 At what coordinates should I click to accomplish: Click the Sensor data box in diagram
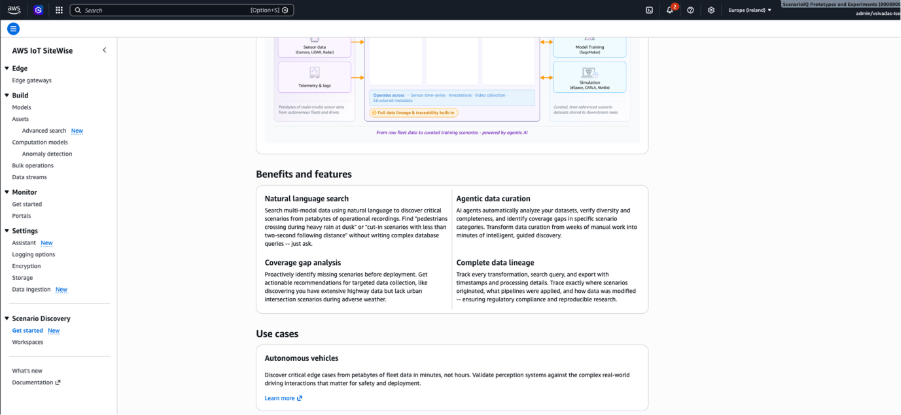click(314, 47)
